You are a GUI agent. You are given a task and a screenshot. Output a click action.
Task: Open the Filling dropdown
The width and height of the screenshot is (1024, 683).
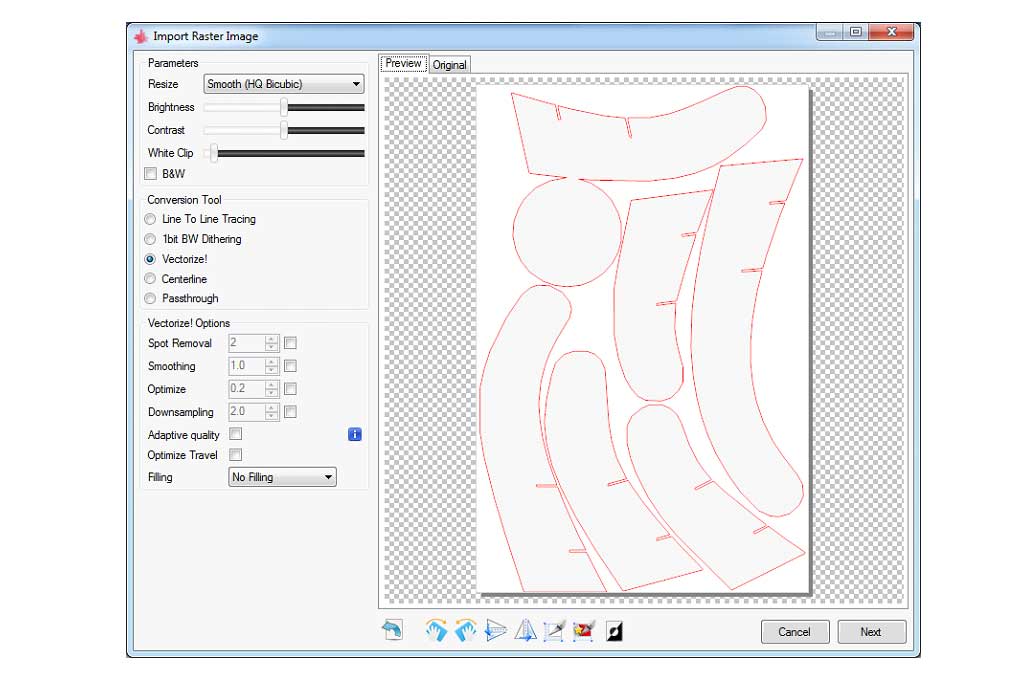coord(281,477)
